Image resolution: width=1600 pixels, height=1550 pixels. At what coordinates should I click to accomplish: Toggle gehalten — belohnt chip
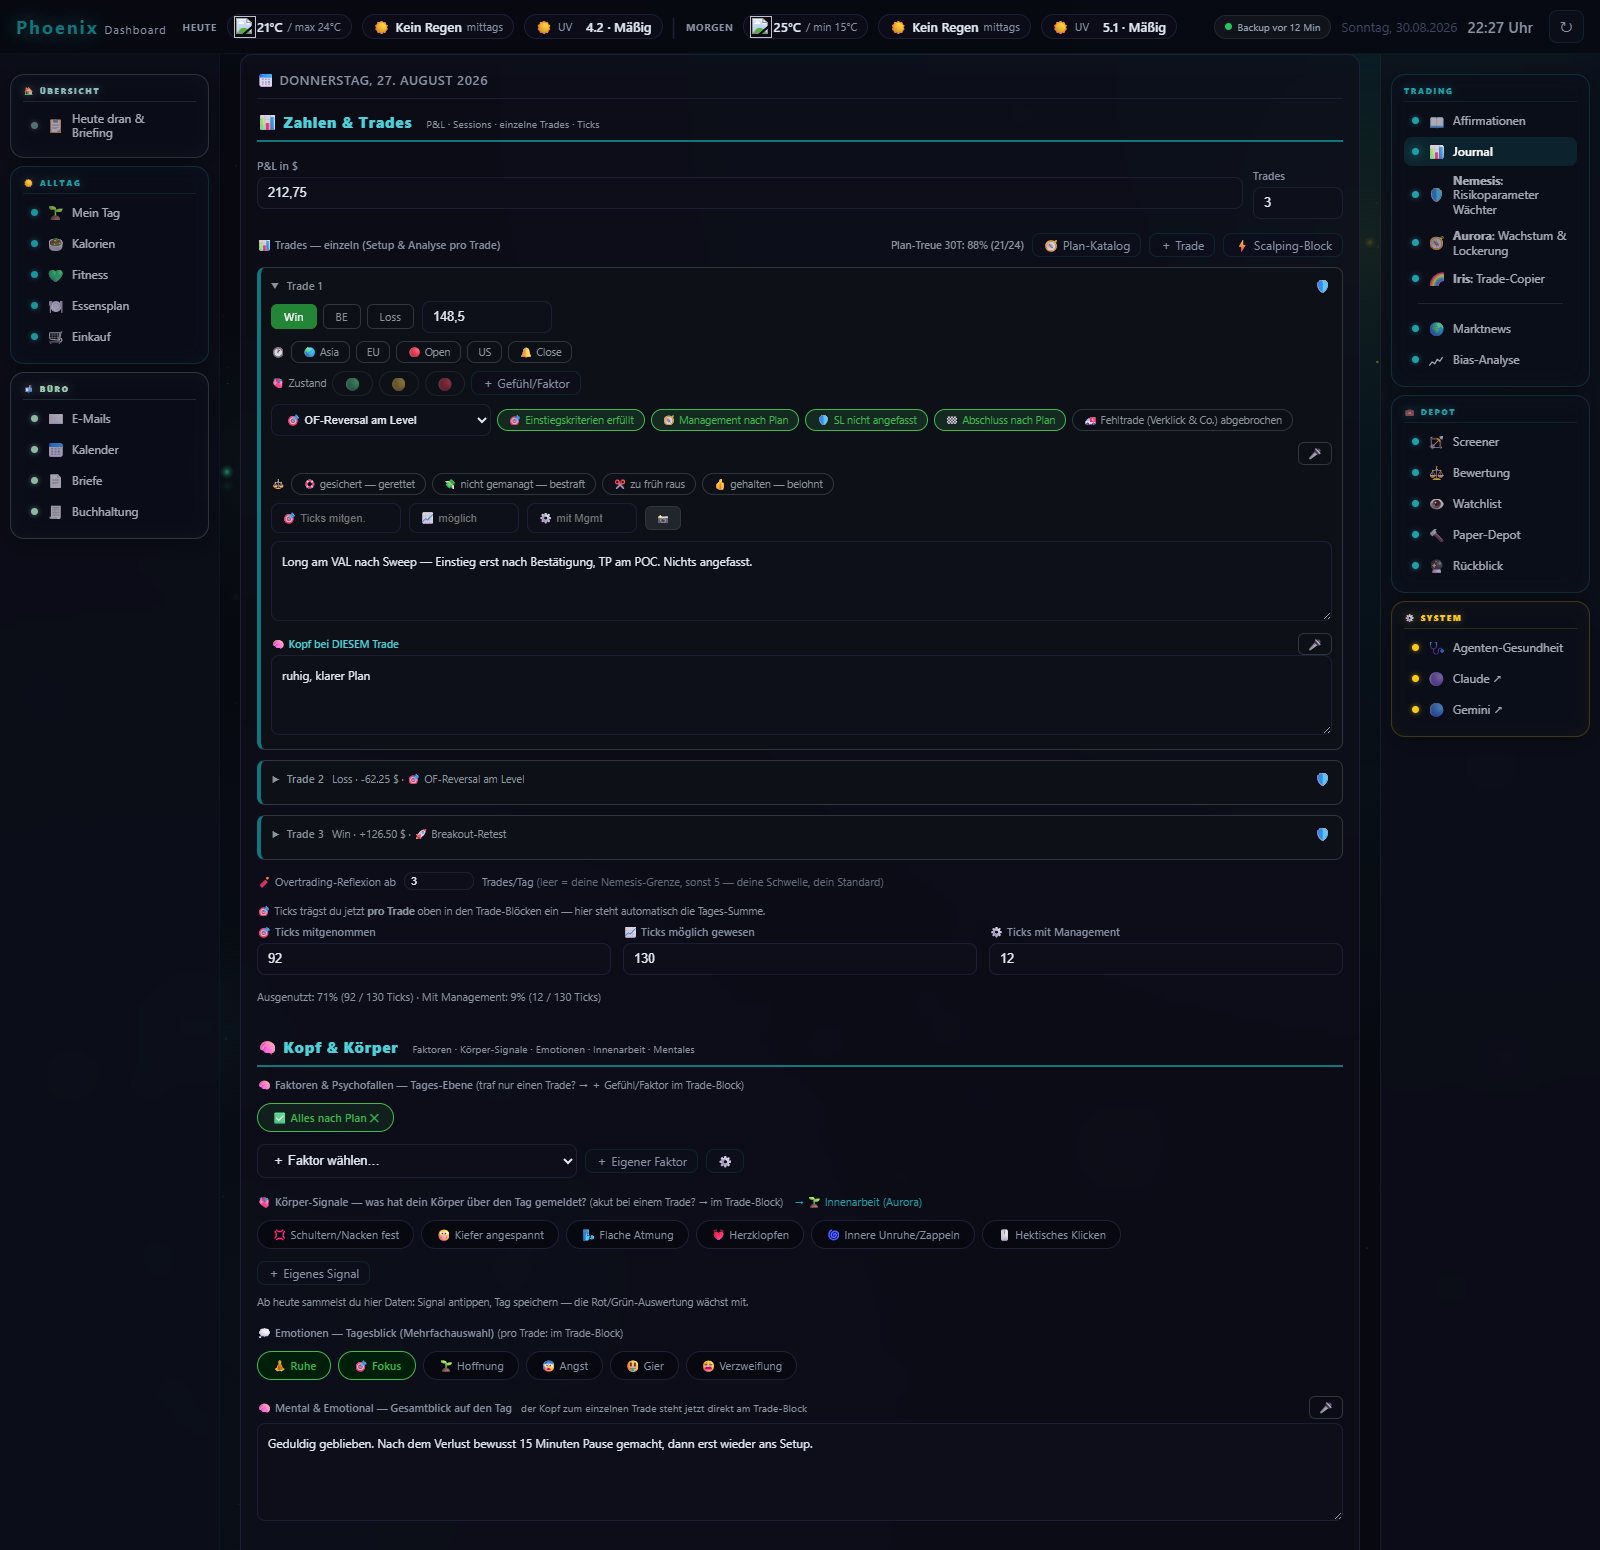coord(768,484)
